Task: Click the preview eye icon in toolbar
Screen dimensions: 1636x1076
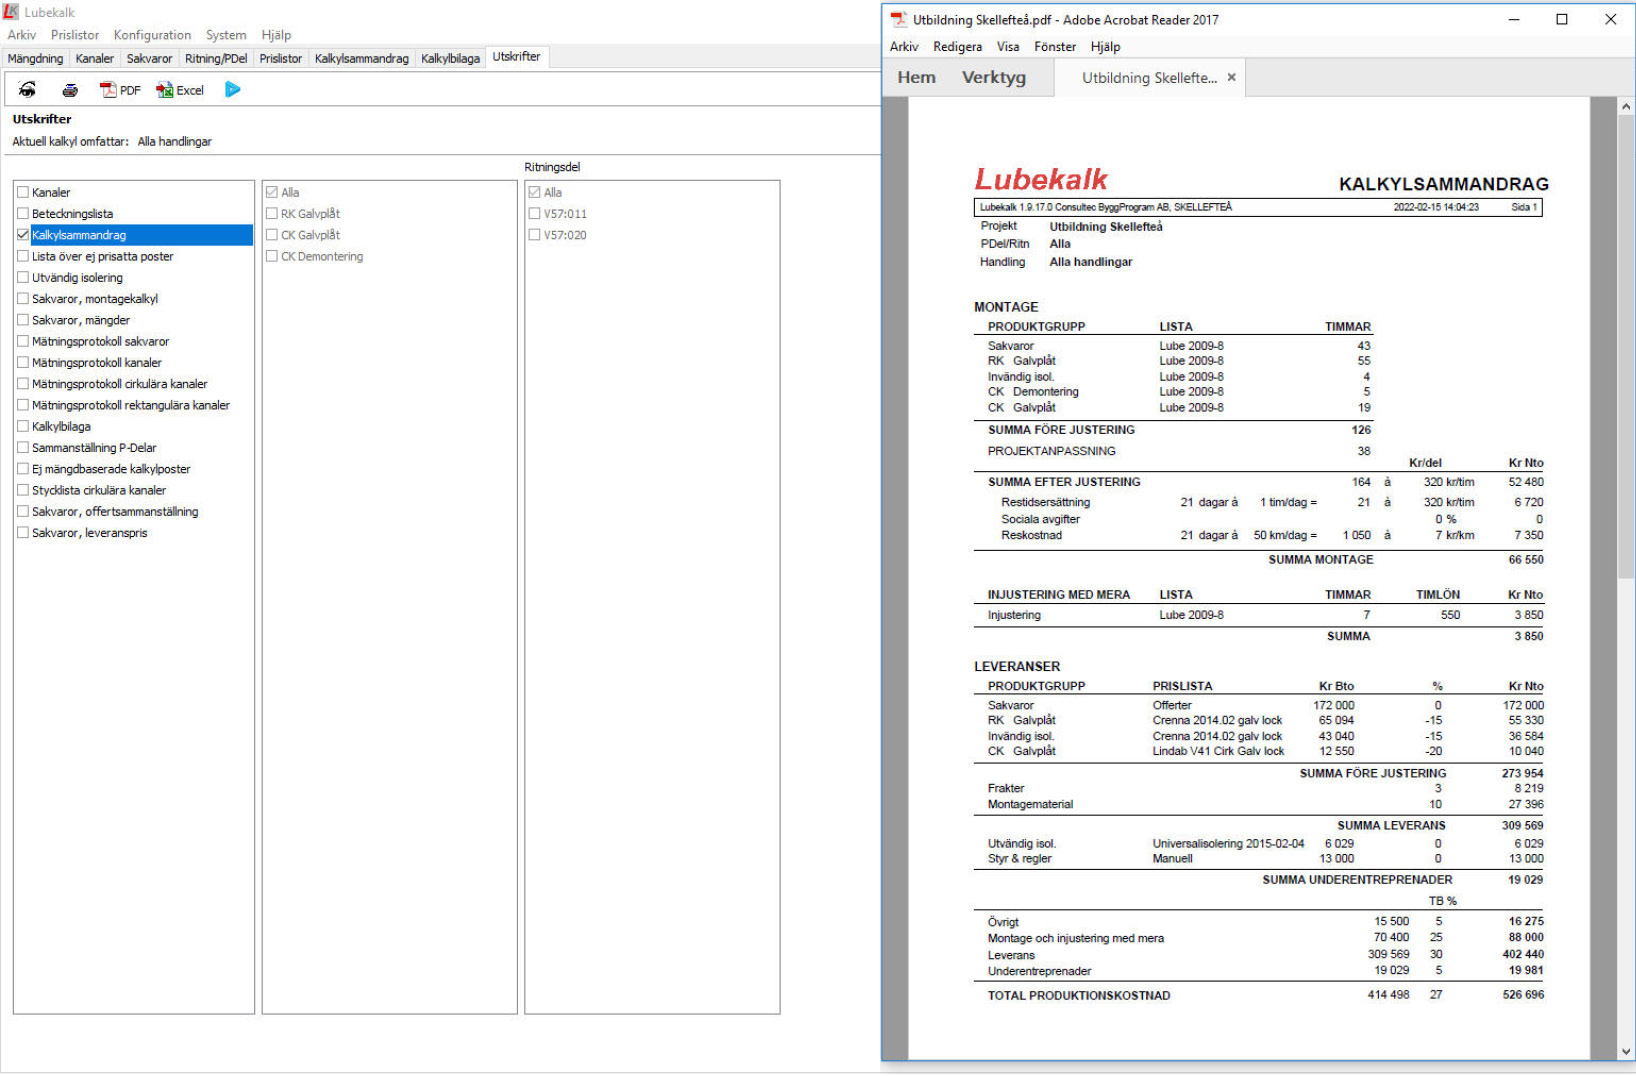Action: (x=27, y=90)
